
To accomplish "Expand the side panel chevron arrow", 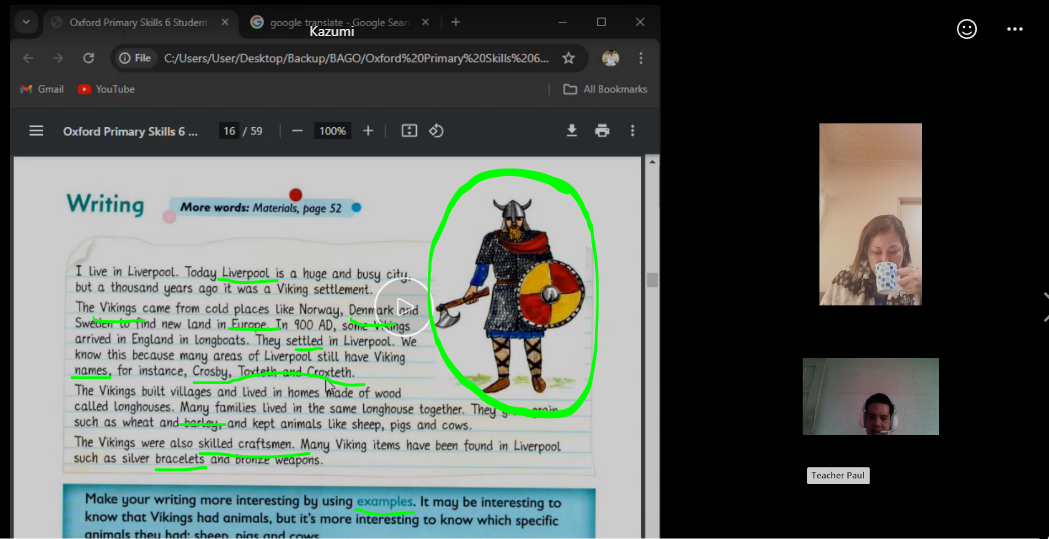I will [1045, 306].
